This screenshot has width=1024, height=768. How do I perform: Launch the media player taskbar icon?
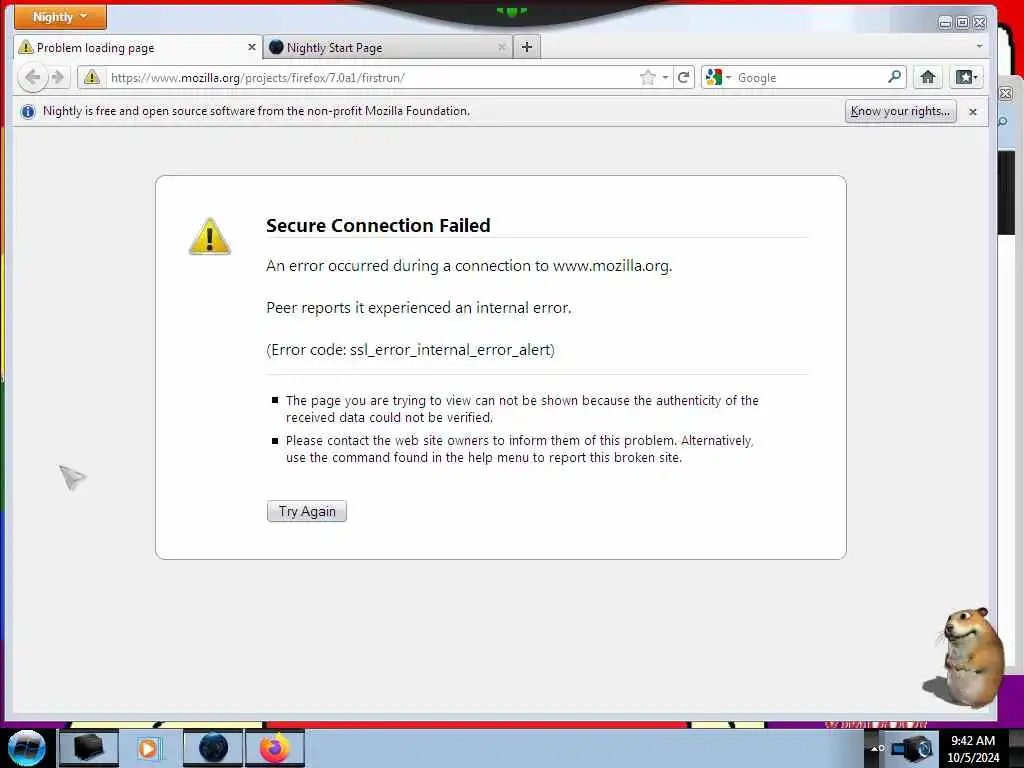click(x=150, y=748)
